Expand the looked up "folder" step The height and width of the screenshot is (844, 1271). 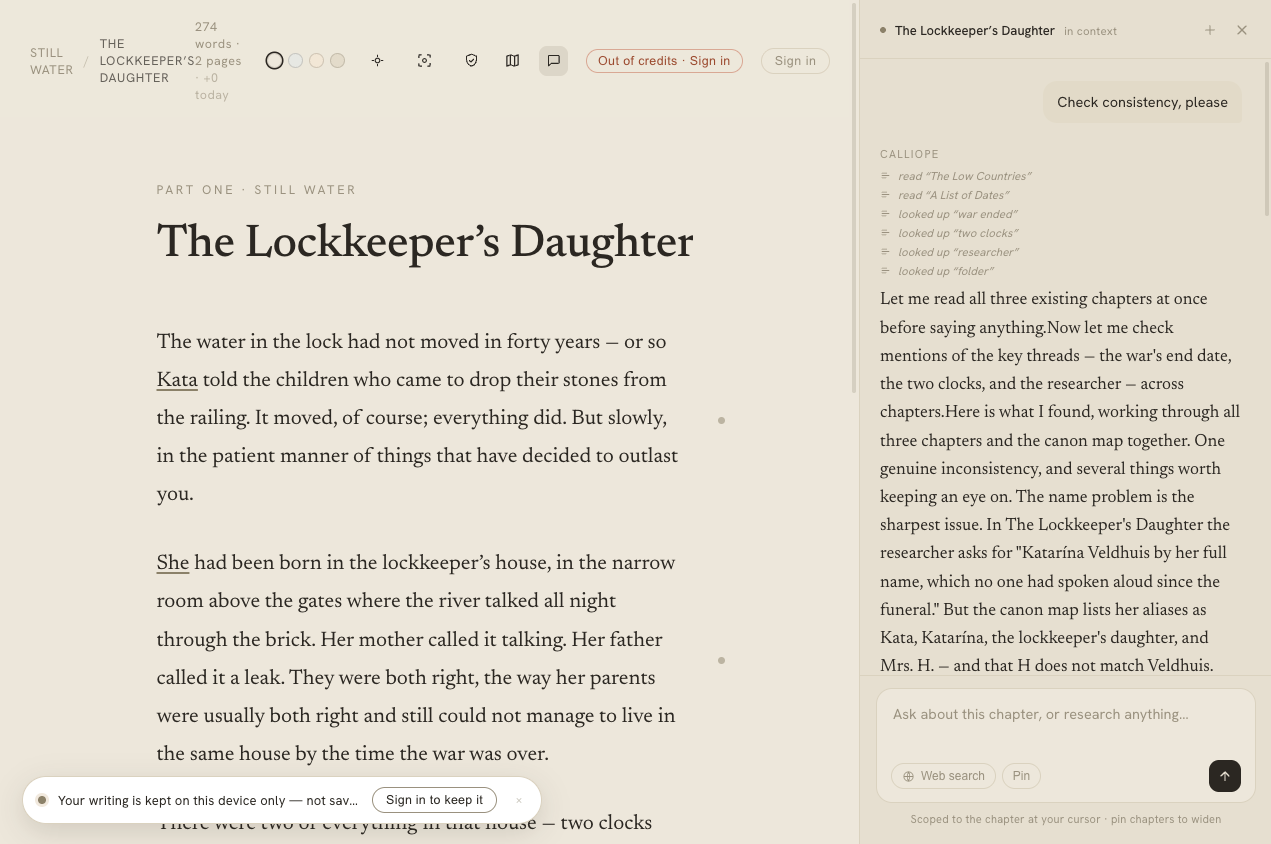point(937,271)
